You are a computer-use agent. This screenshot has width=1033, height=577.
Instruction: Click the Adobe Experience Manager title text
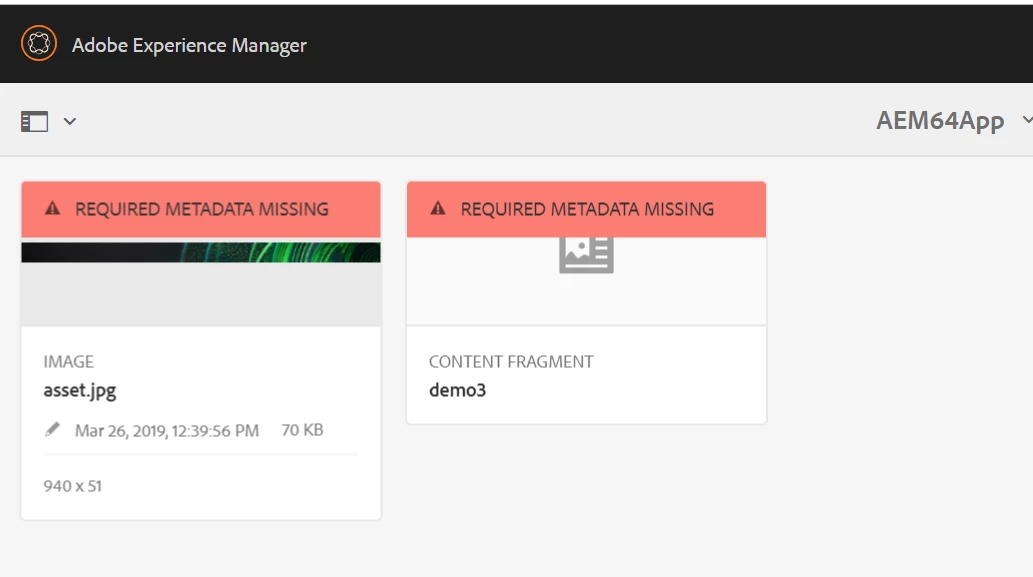[189, 45]
